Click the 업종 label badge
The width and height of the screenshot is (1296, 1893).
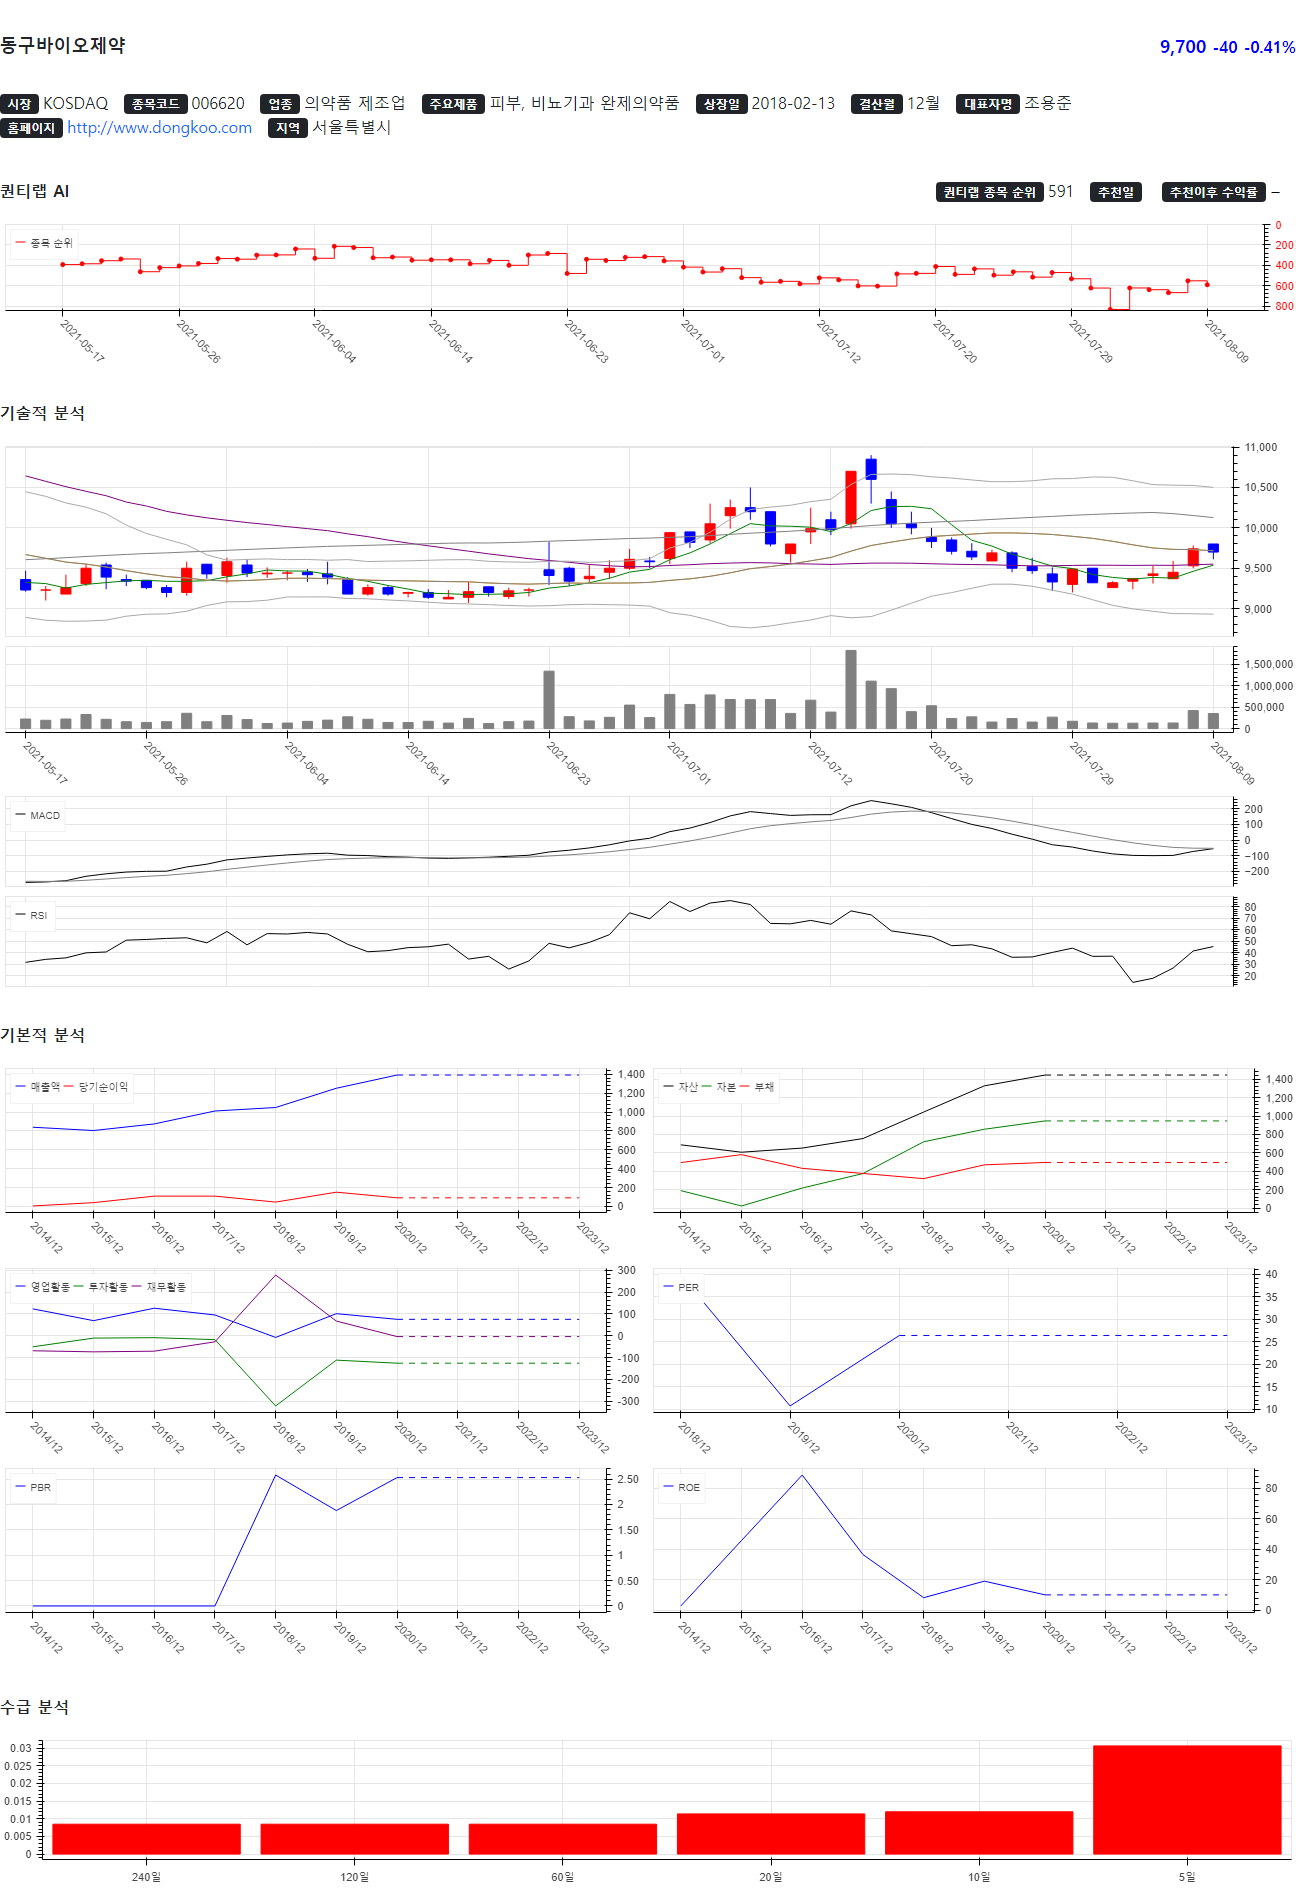click(x=280, y=104)
